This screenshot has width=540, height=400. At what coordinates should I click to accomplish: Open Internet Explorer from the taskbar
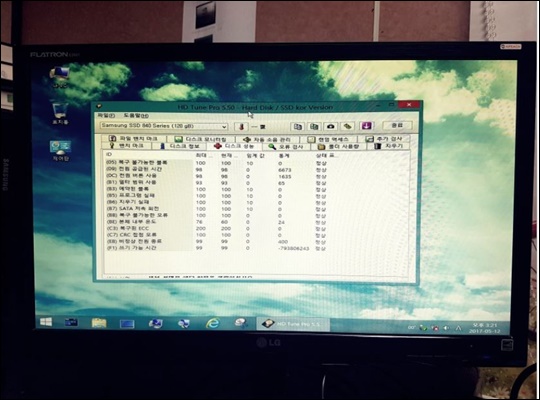click(213, 323)
